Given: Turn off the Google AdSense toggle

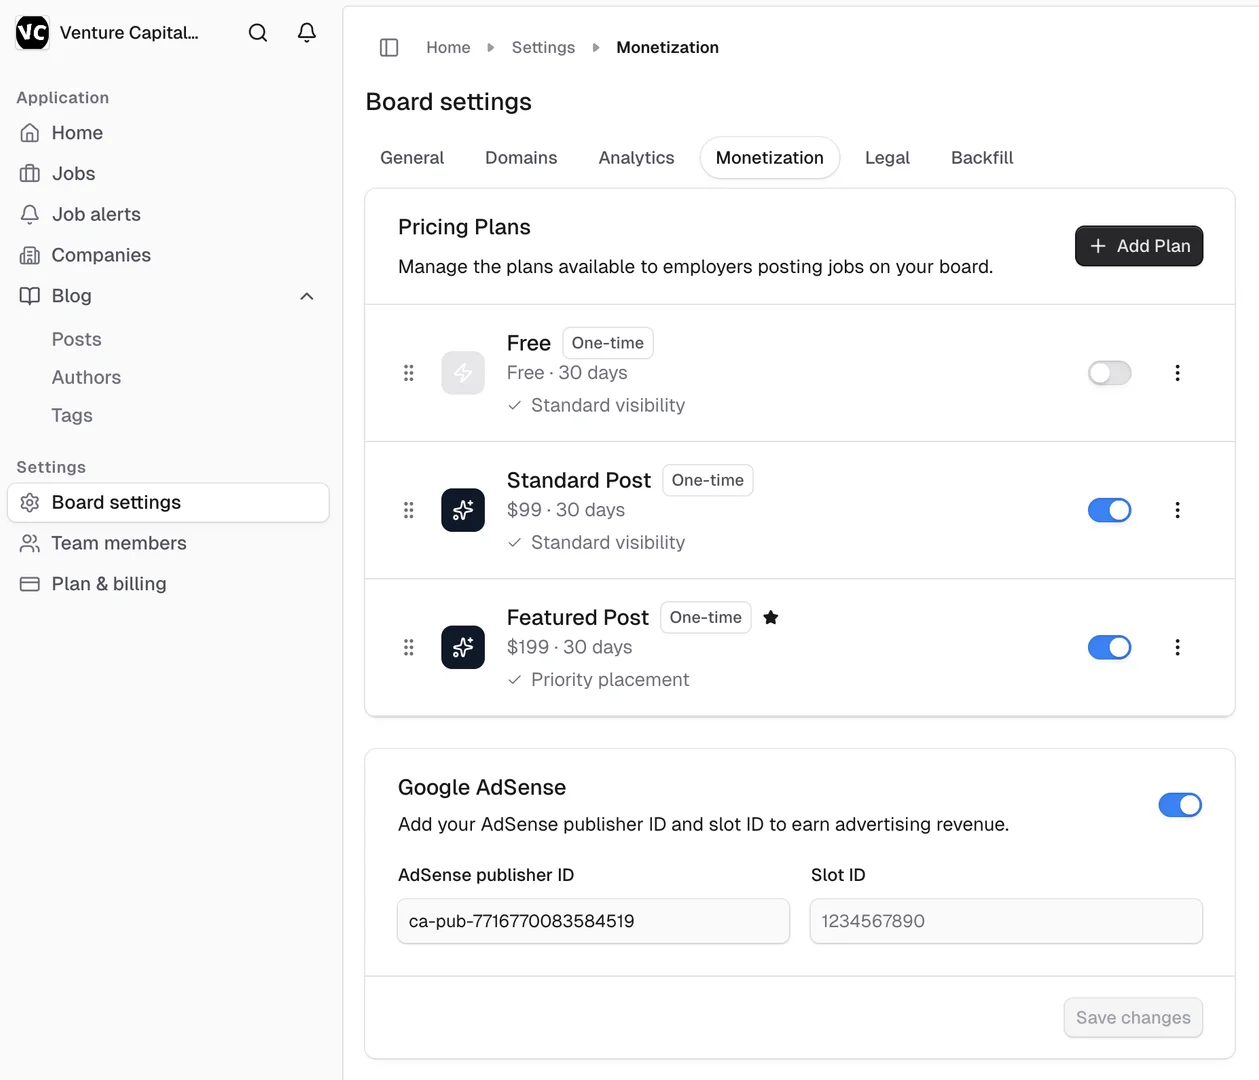Looking at the screenshot, I should coord(1179,805).
